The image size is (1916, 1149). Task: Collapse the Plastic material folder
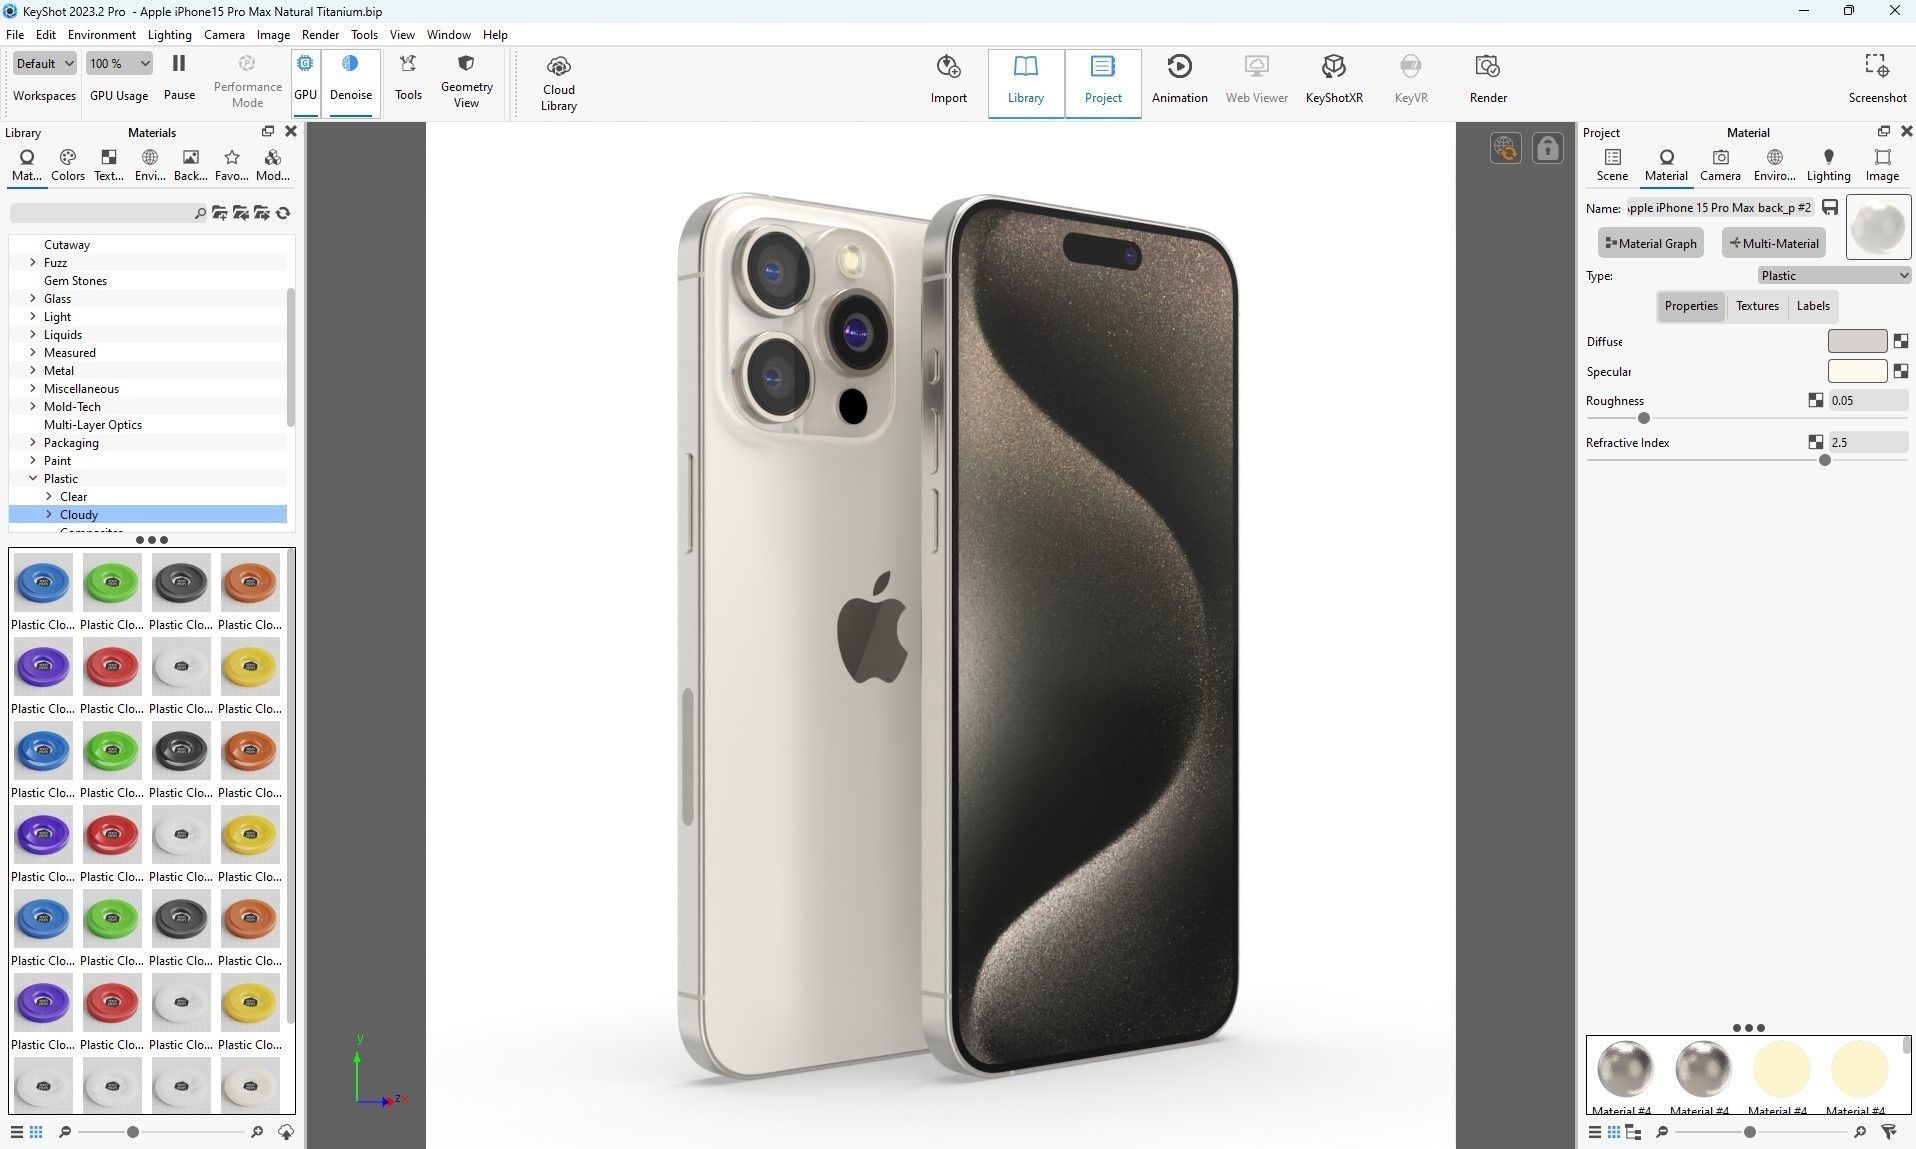[x=33, y=478]
